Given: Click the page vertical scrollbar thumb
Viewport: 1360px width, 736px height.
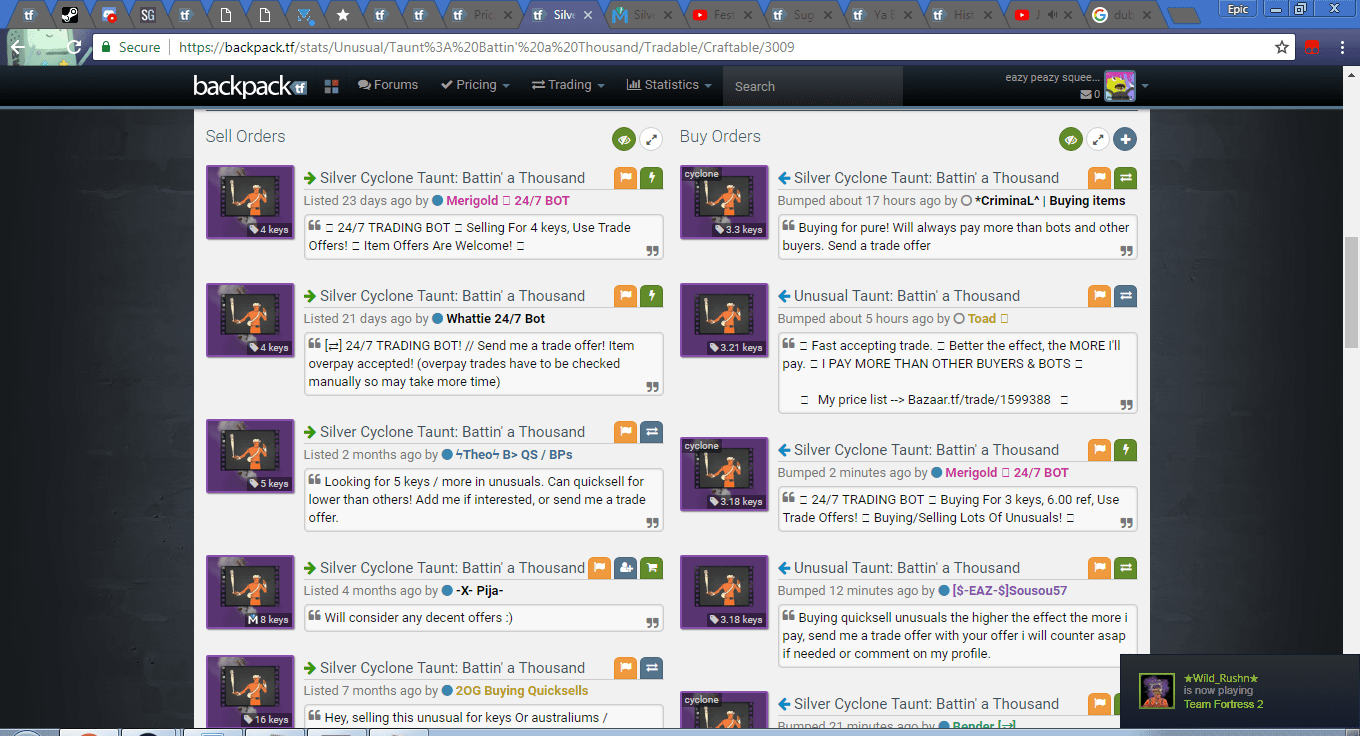Looking at the screenshot, I should 1351,290.
